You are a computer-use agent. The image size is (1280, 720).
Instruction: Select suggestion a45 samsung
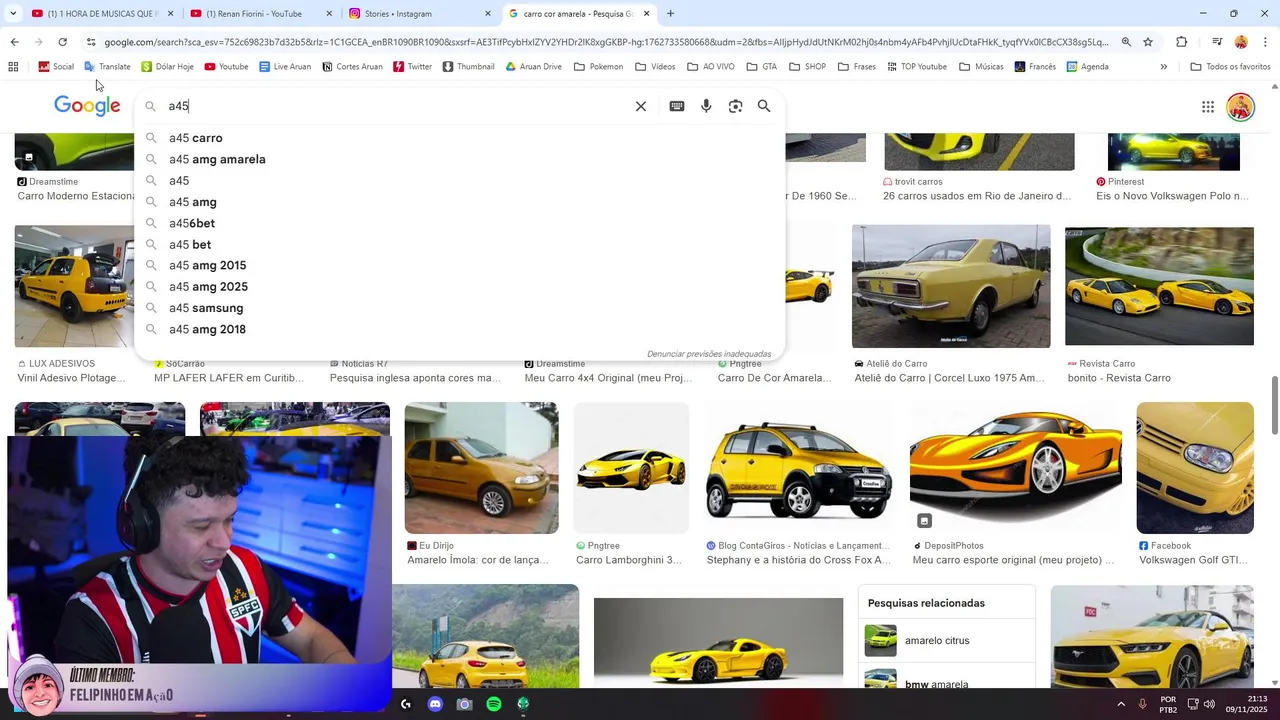tap(459, 308)
